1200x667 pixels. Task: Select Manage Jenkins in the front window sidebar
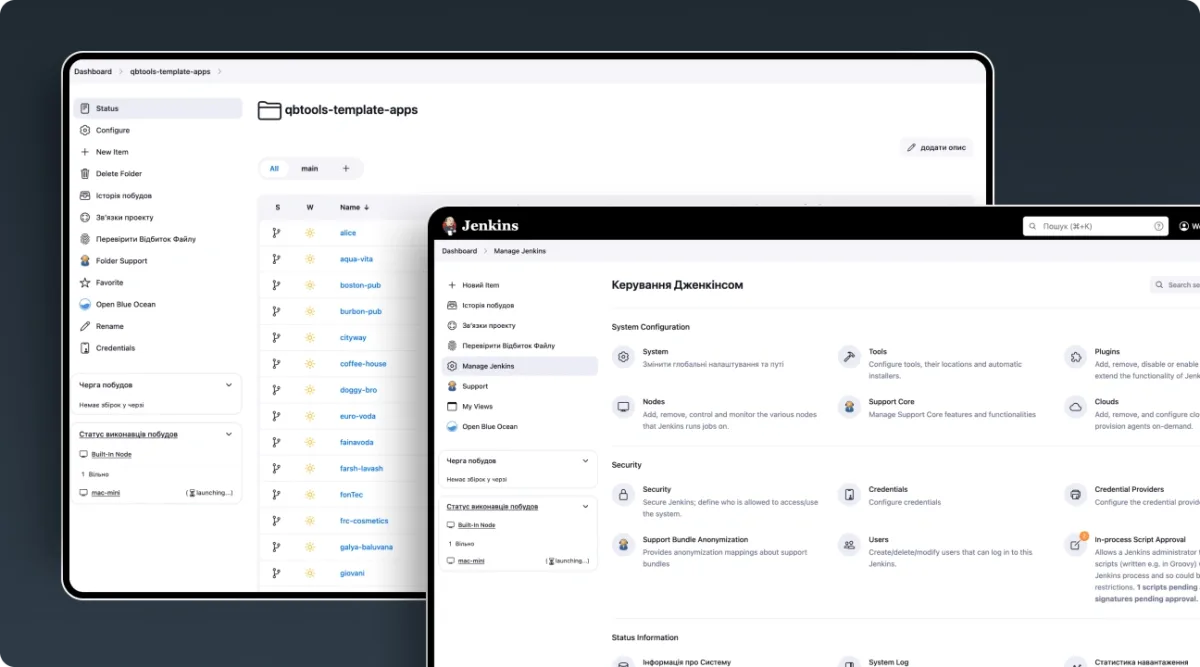520,366
